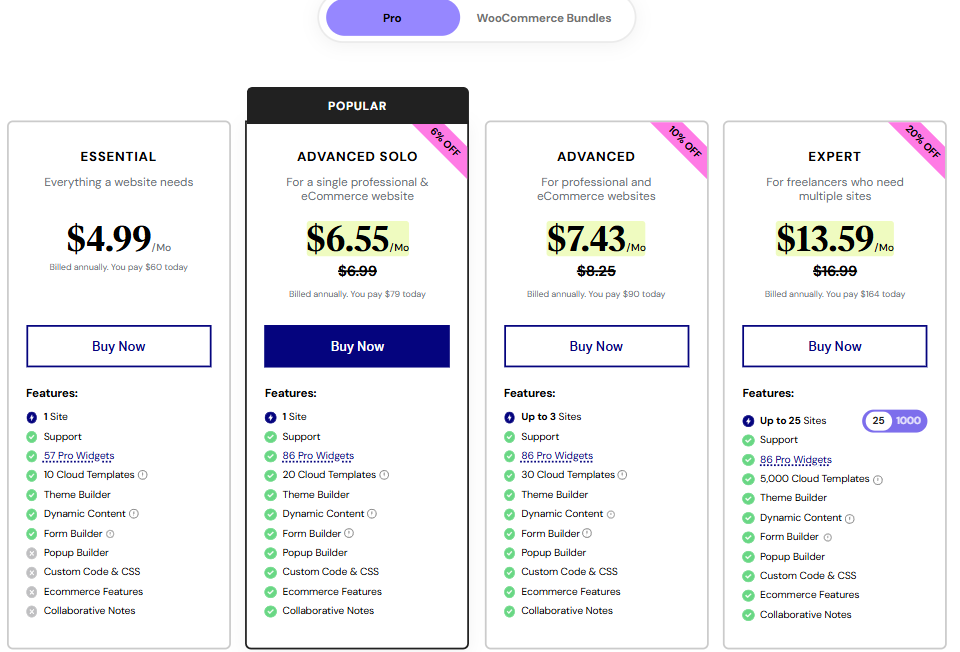Open Theme Builder link in Essential features
This screenshot has height=652, width=960.
(77, 494)
